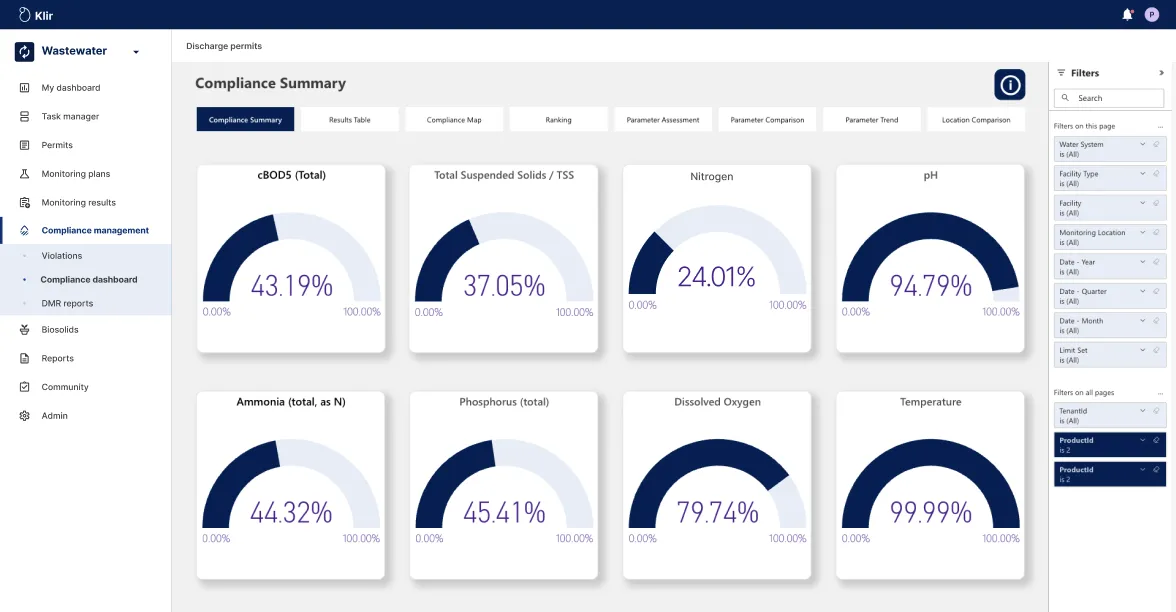
Task: Open the Parameter Trend tab
Action: click(872, 118)
